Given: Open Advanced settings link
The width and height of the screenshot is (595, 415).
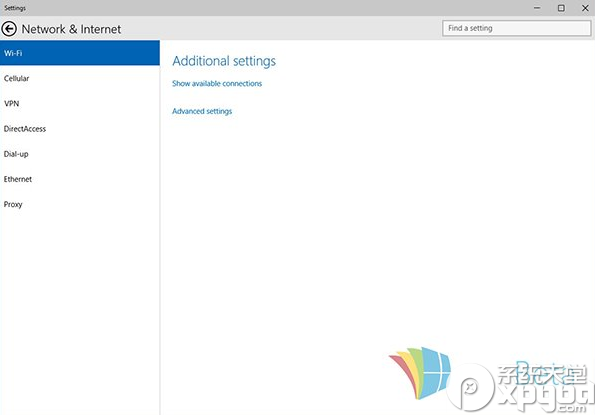Looking at the screenshot, I should pyautogui.click(x=202, y=111).
